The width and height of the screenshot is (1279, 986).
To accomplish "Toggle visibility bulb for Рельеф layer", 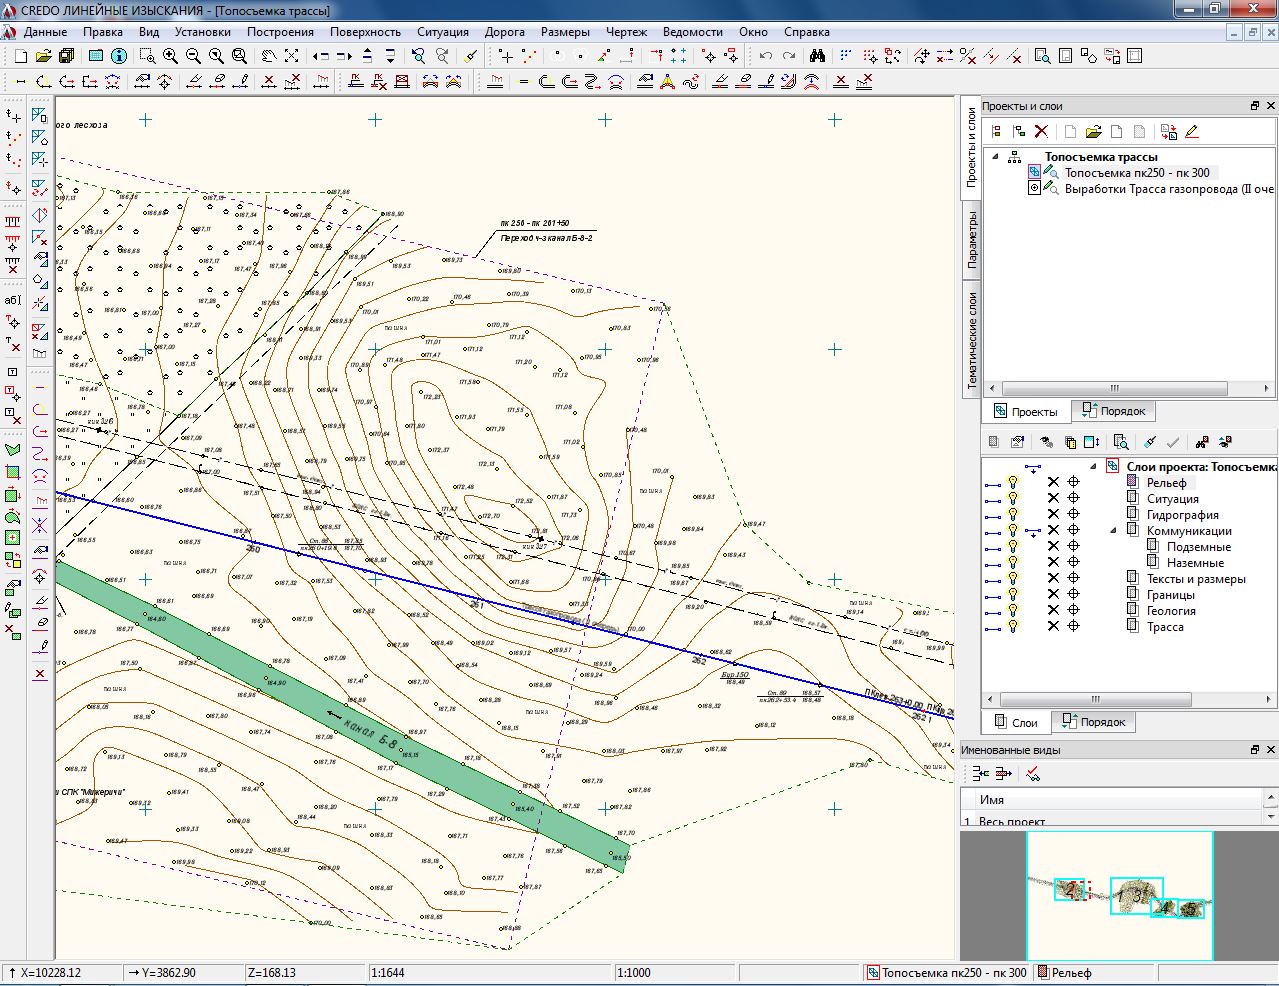I will pos(1013,482).
